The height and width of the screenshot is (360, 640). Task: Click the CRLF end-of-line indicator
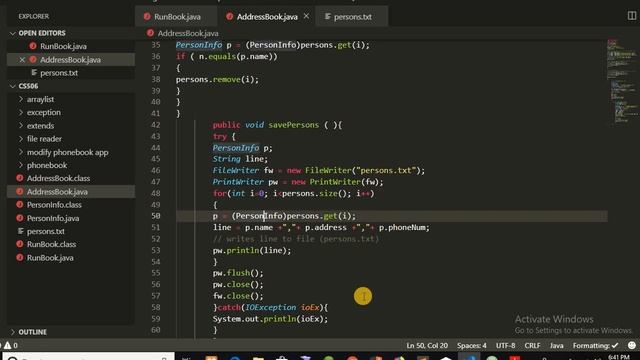532,345
